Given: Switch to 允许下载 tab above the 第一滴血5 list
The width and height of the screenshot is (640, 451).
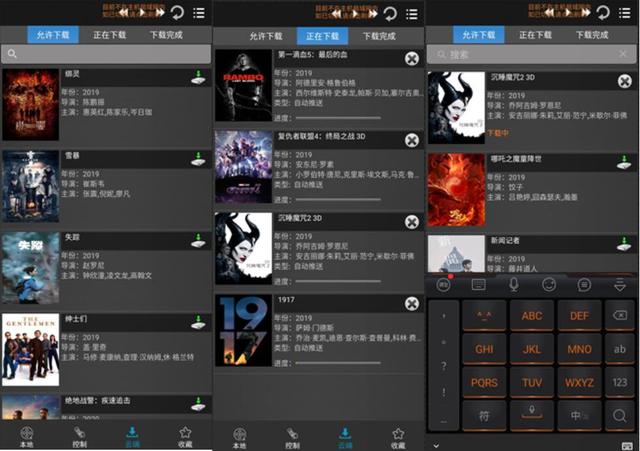Looking at the screenshot, I should 266,36.
